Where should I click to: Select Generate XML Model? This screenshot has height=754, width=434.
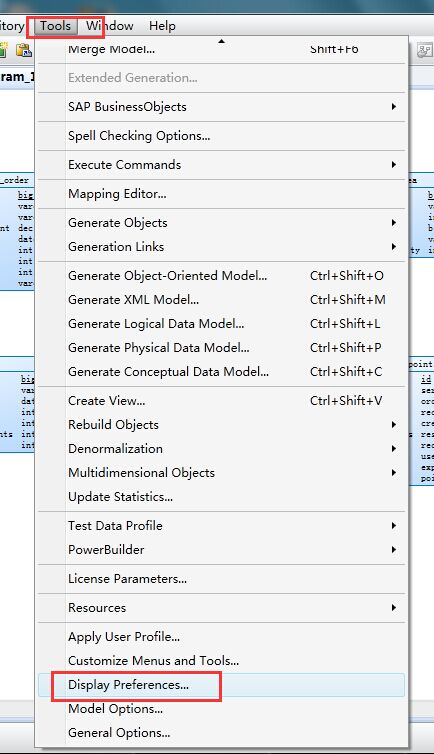tap(221, 300)
